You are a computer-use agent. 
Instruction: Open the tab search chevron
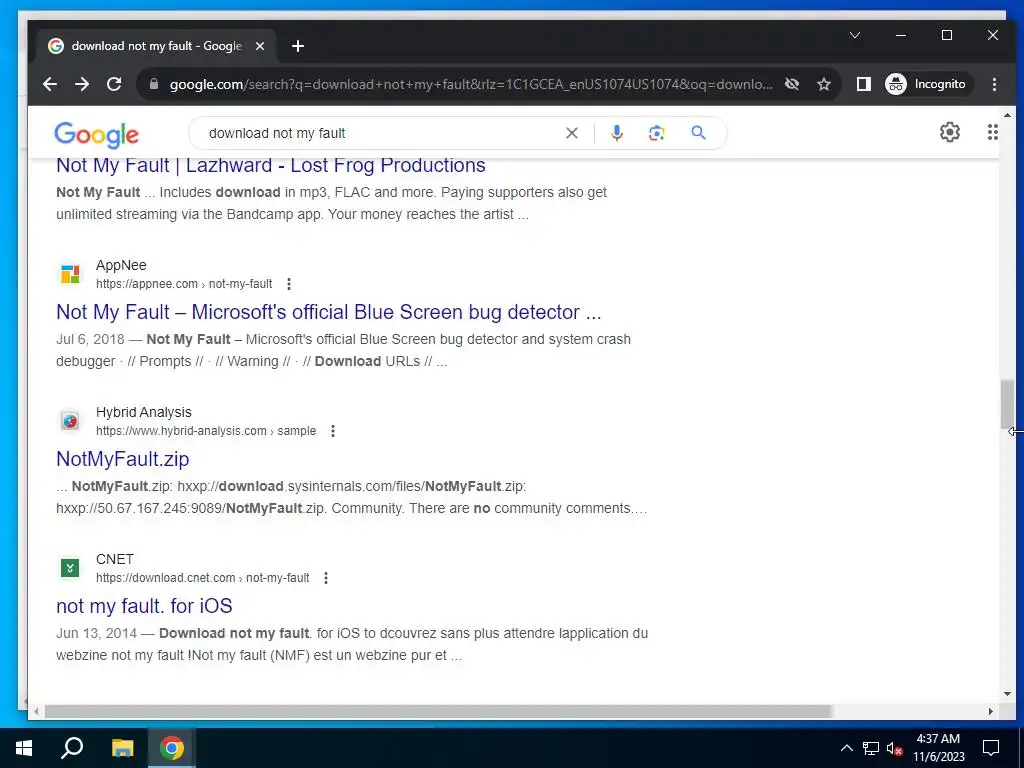click(x=855, y=35)
